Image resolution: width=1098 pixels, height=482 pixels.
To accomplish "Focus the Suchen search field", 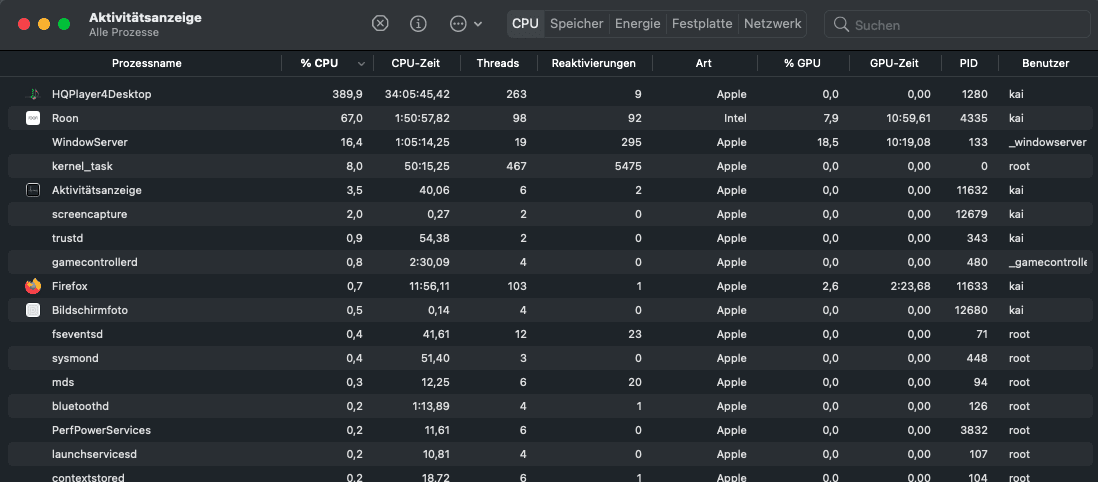I will [x=957, y=25].
